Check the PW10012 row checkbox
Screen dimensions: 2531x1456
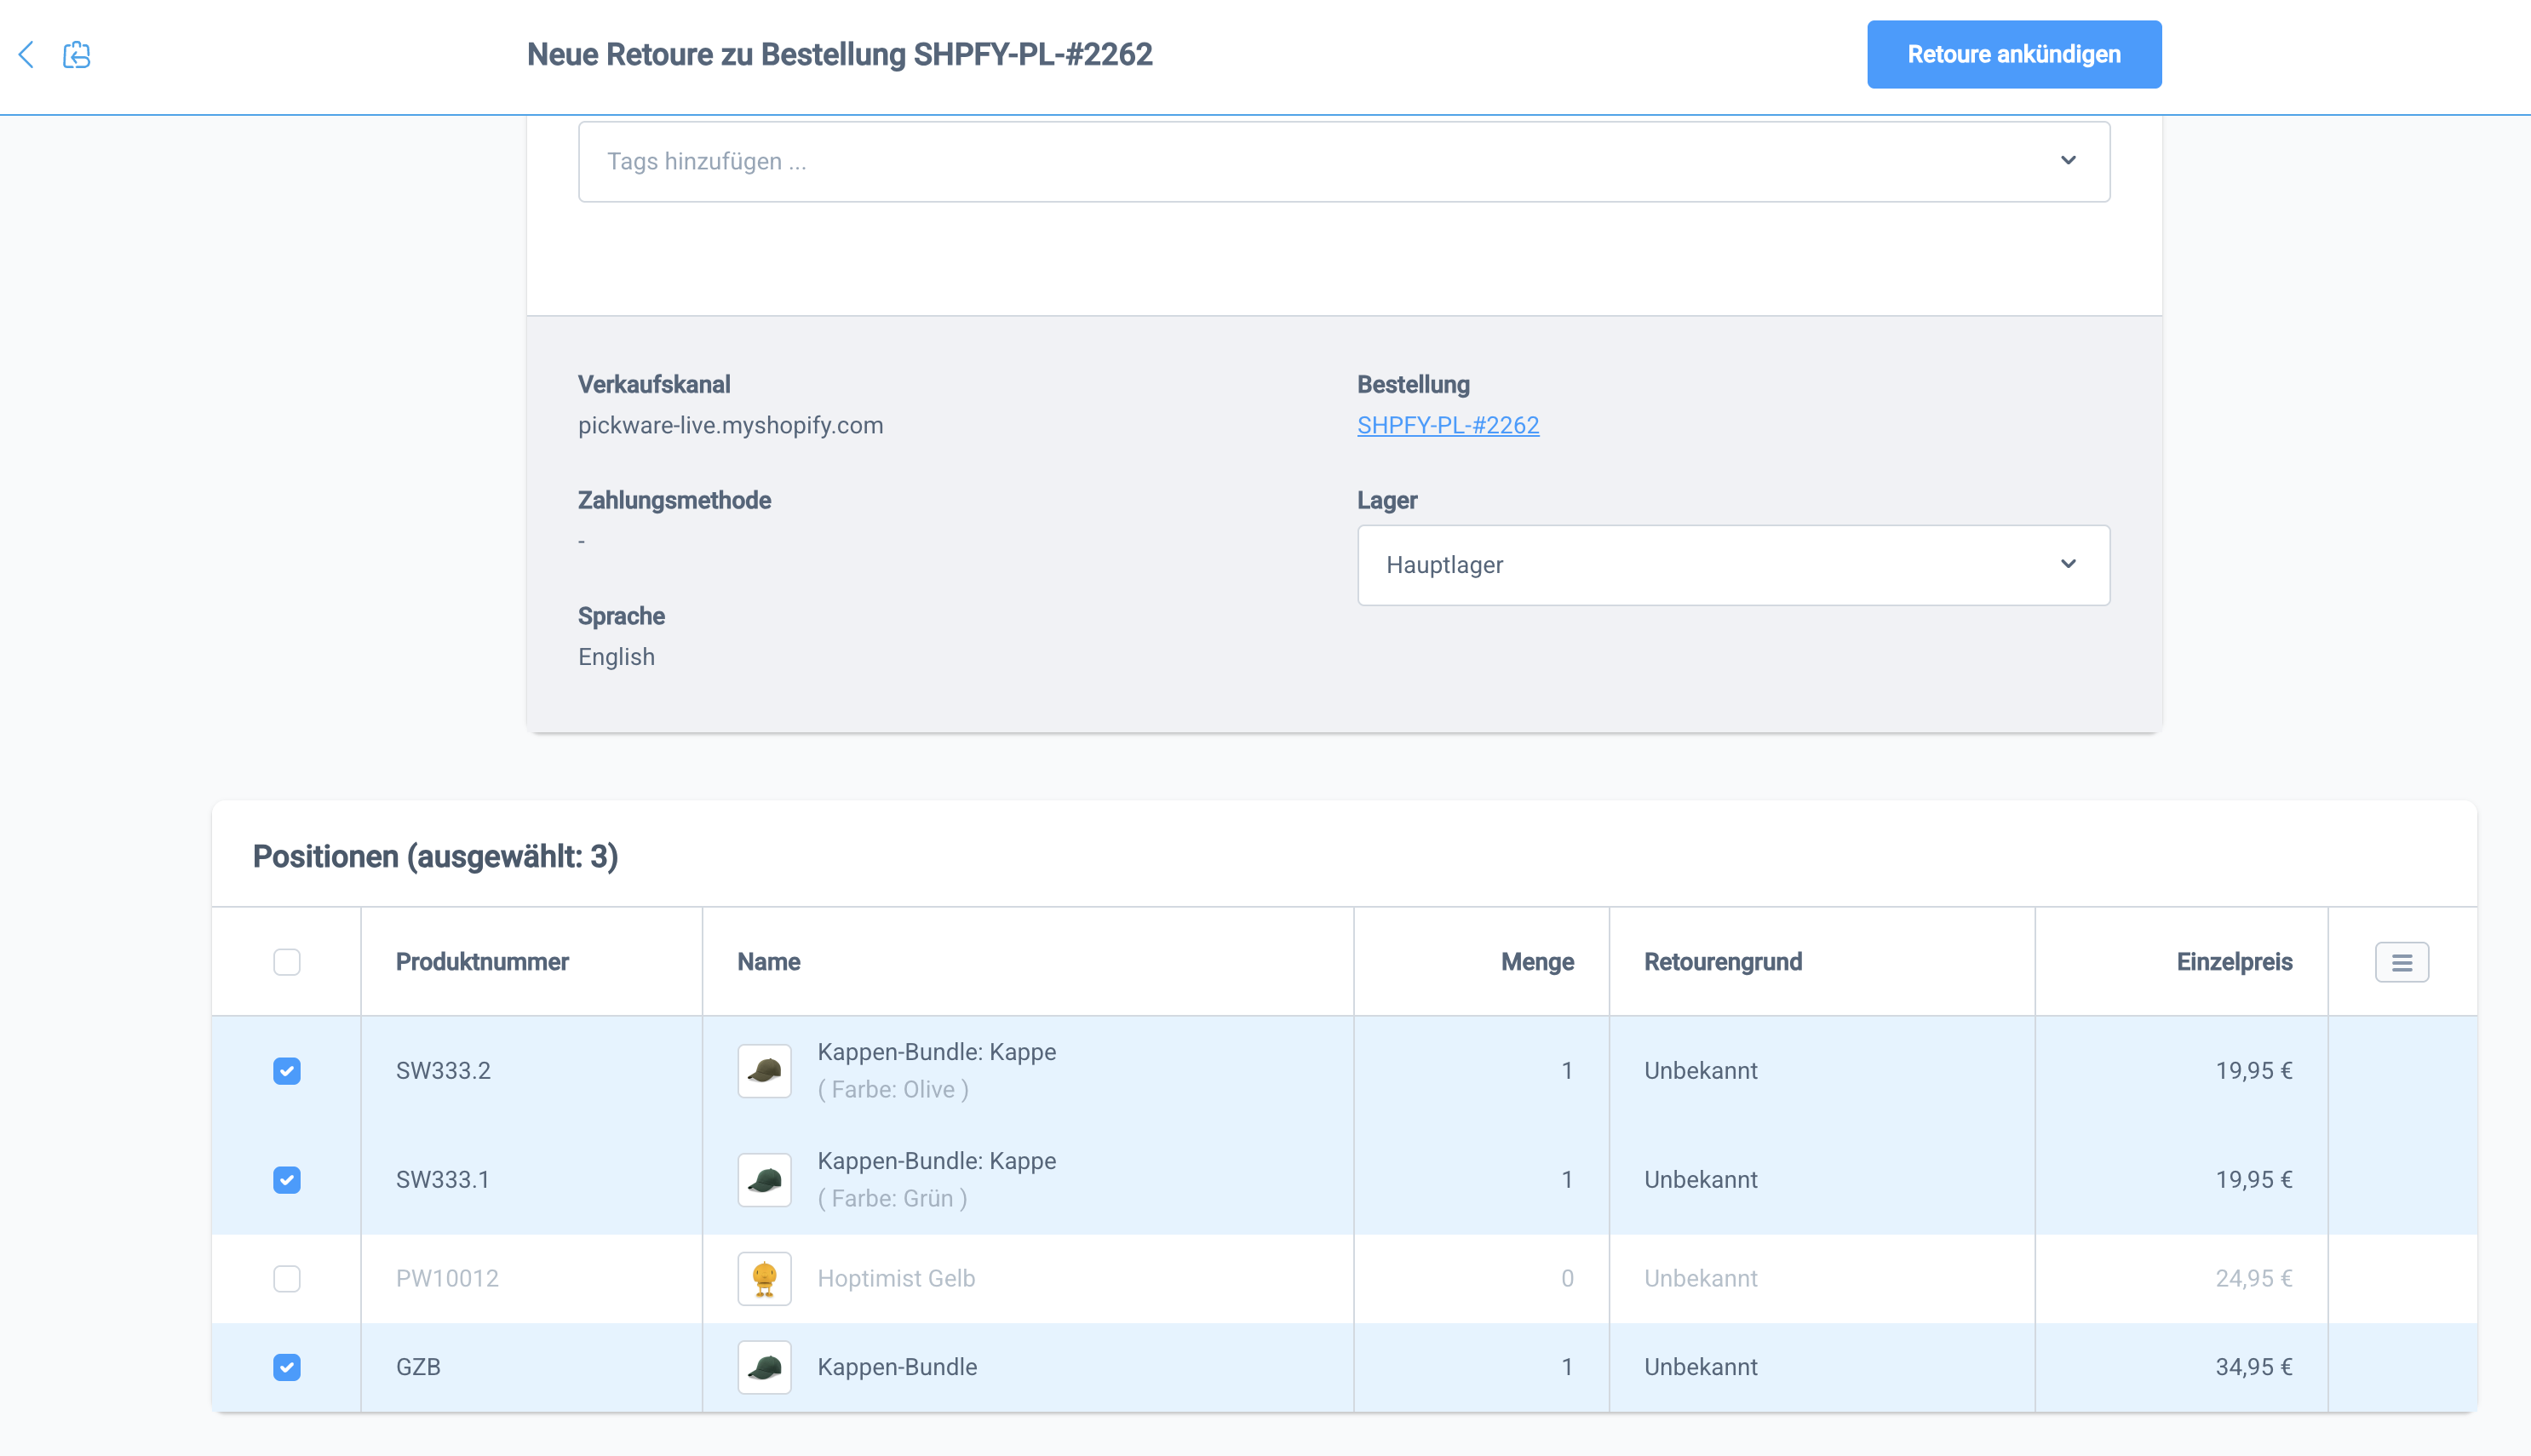[x=287, y=1278]
